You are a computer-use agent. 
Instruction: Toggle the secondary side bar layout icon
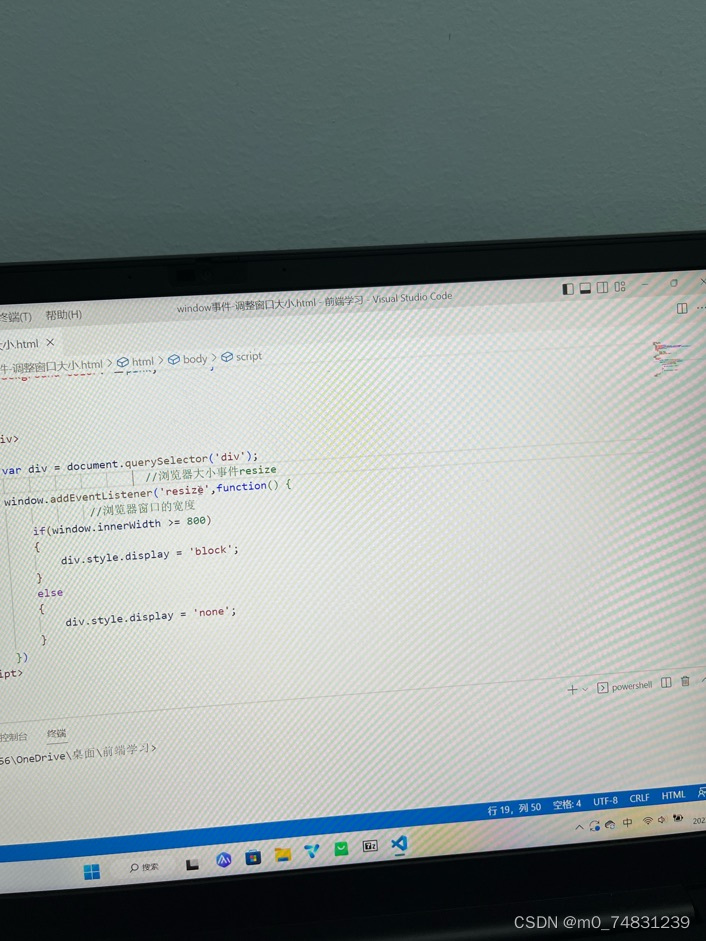[x=602, y=287]
